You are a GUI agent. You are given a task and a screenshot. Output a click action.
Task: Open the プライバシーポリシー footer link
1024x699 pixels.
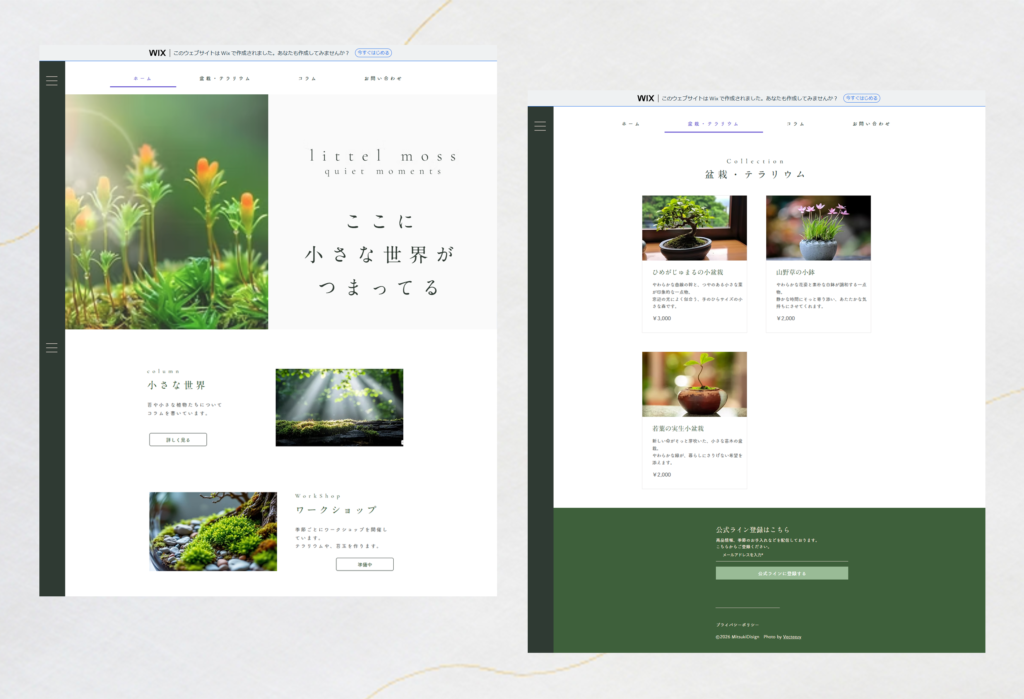click(x=737, y=625)
